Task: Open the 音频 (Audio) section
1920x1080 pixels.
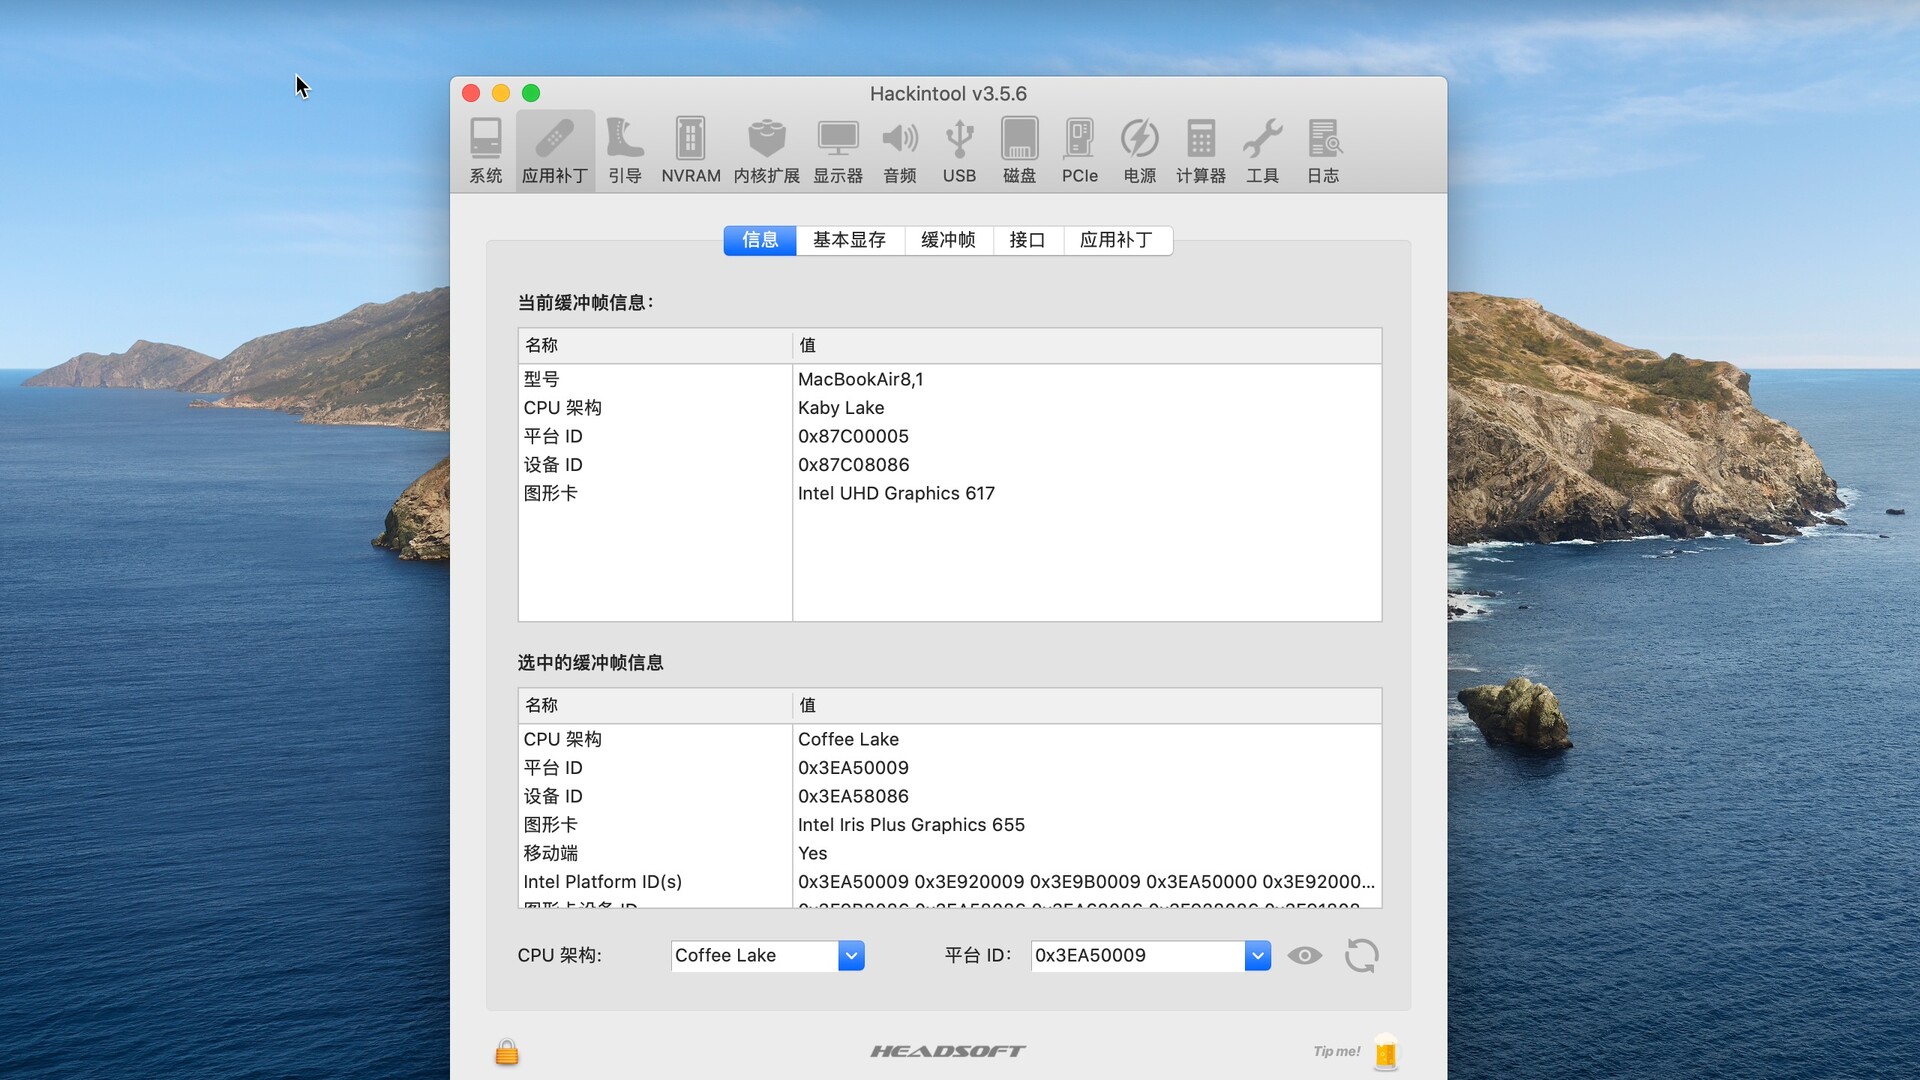Action: (x=899, y=150)
